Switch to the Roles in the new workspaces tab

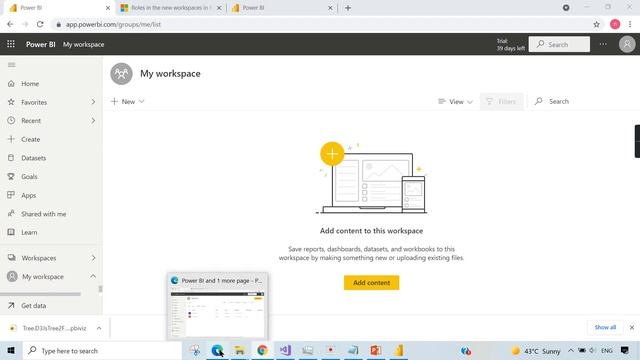click(170, 8)
